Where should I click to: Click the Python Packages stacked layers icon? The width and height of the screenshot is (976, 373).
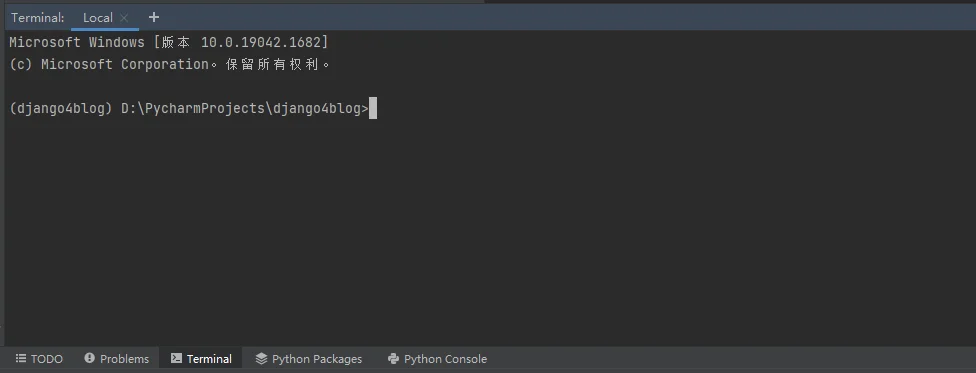tap(261, 358)
